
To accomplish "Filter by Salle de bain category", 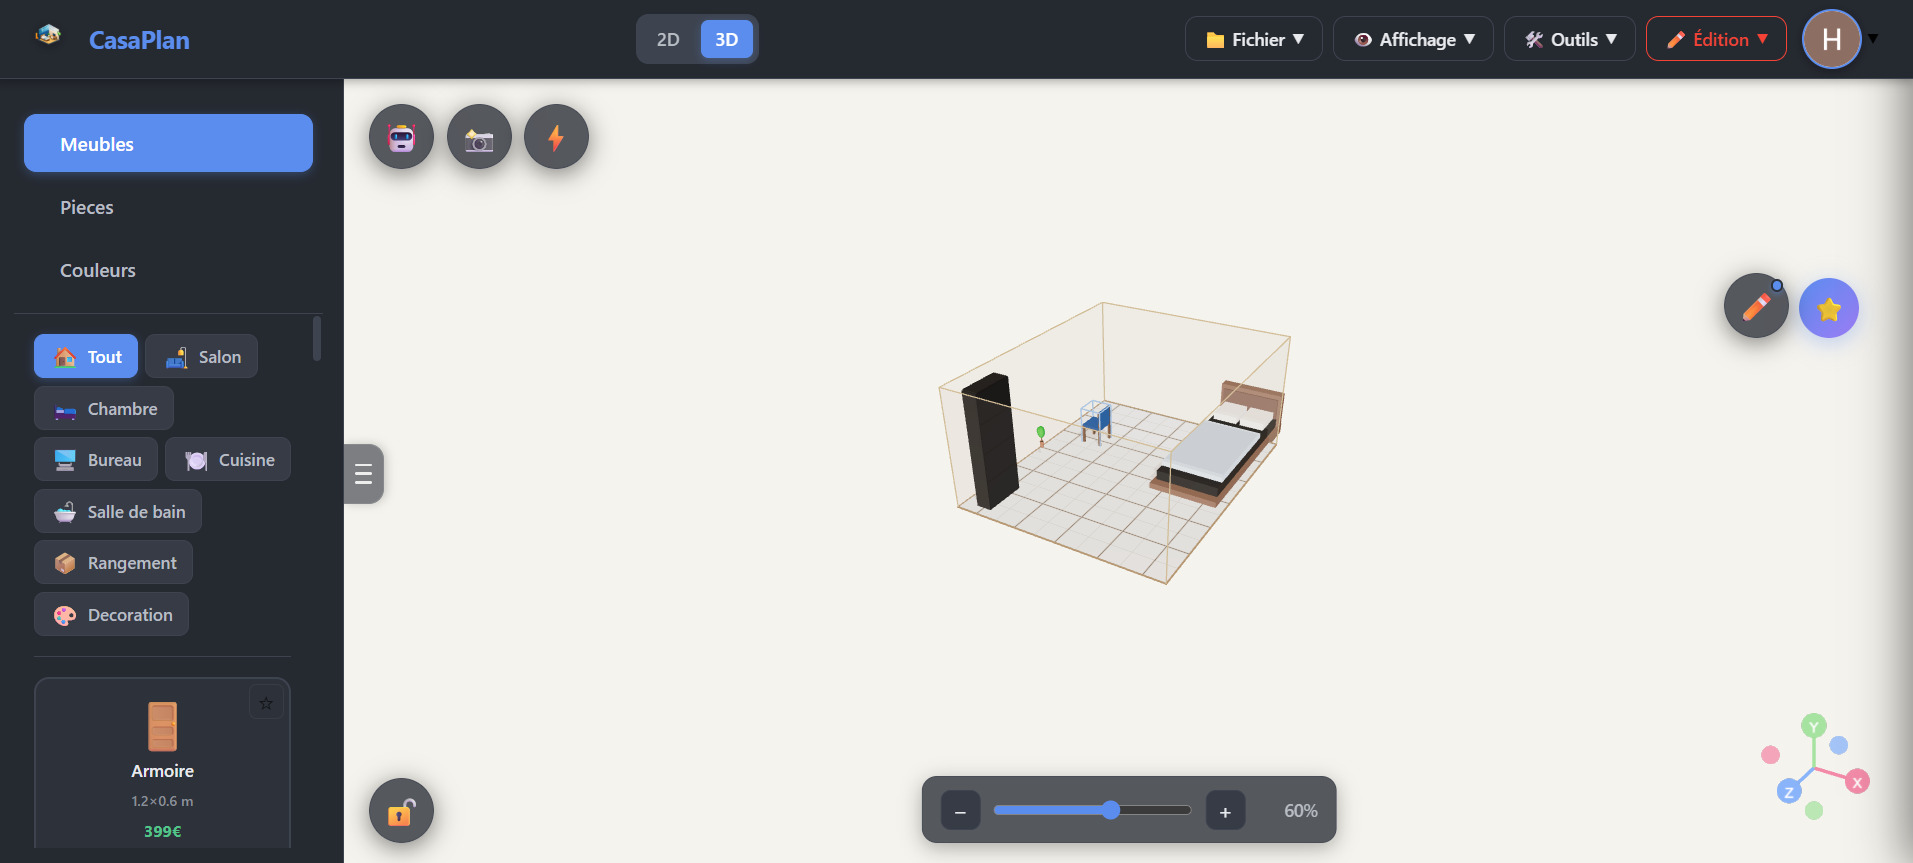I will [x=118, y=512].
